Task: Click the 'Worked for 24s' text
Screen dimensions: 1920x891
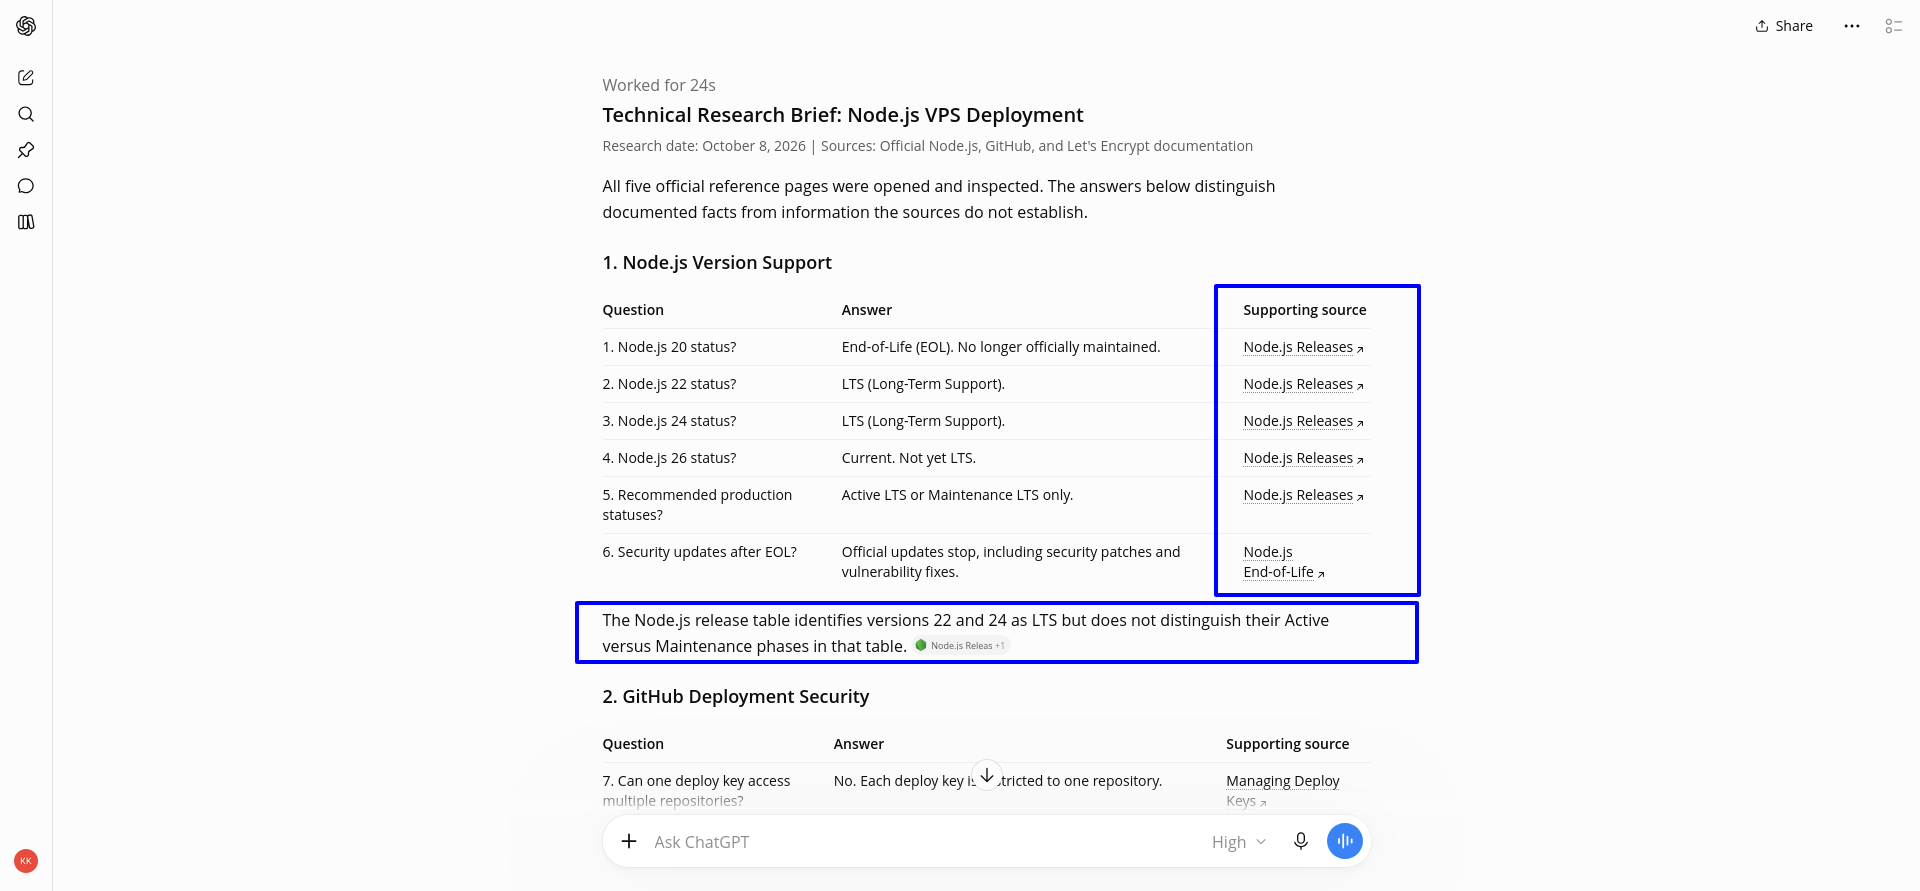Action: [659, 85]
